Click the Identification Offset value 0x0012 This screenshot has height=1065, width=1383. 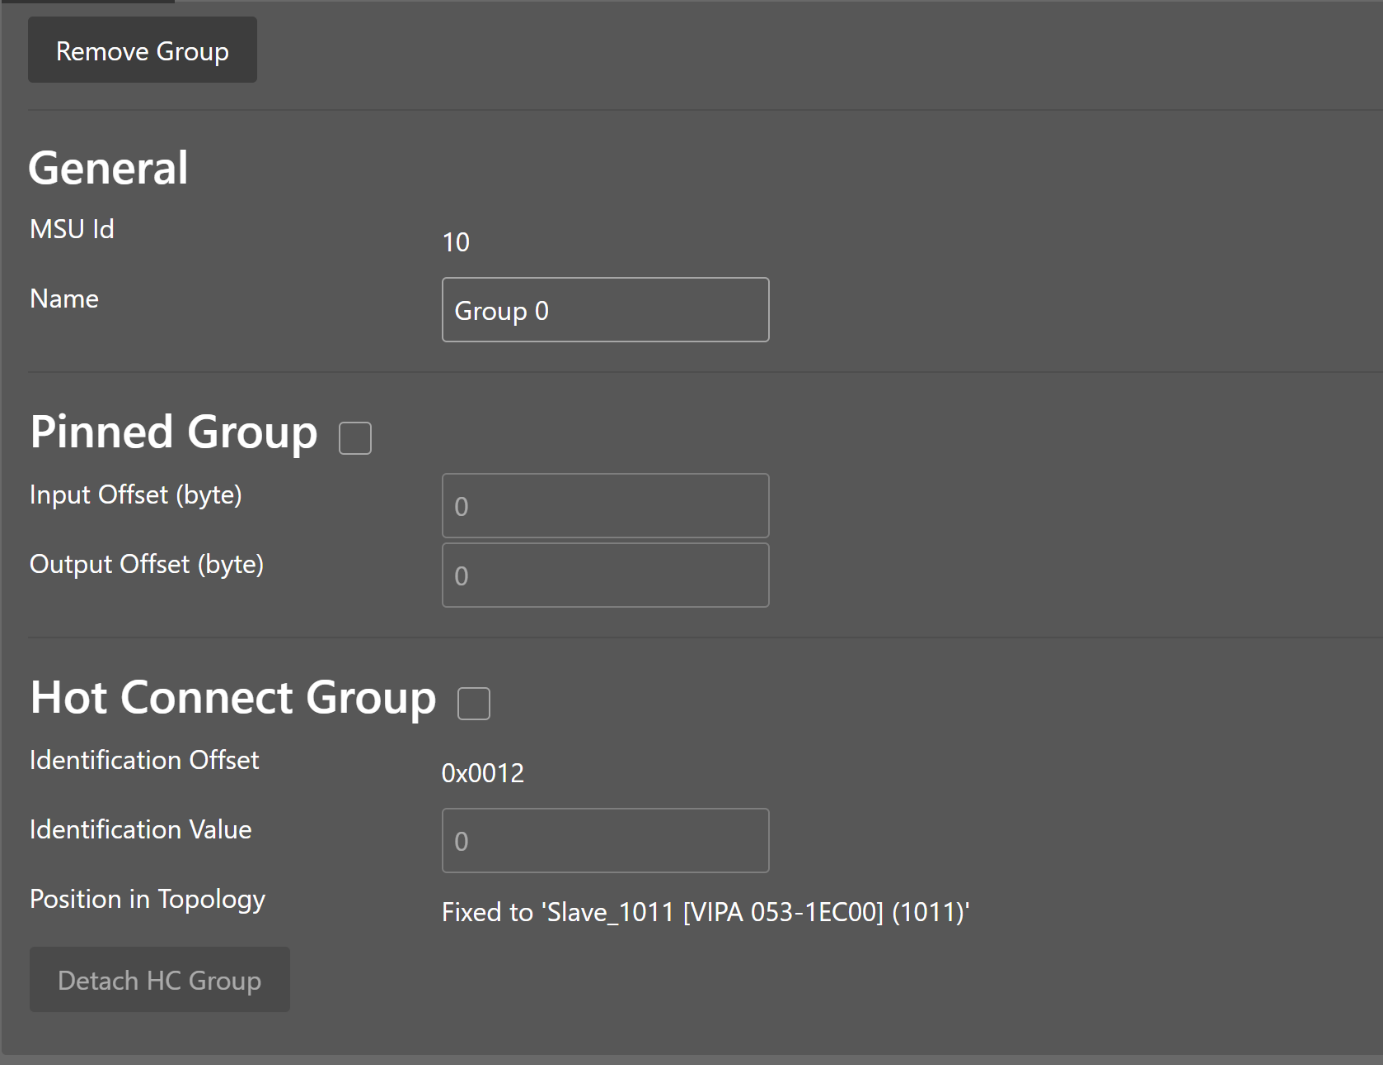point(483,773)
